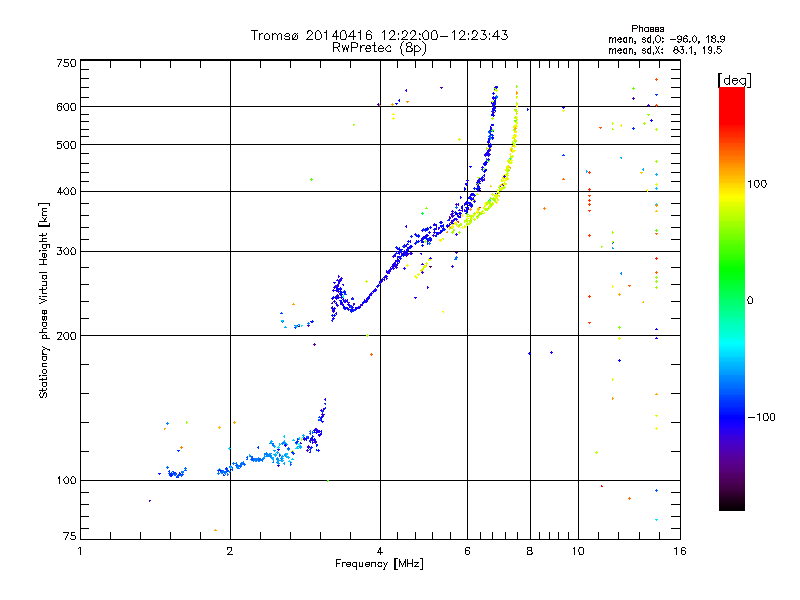Click the green zone near colorbar 0 label
Image resolution: width=800 pixels, height=600 pixels.
coord(732,300)
